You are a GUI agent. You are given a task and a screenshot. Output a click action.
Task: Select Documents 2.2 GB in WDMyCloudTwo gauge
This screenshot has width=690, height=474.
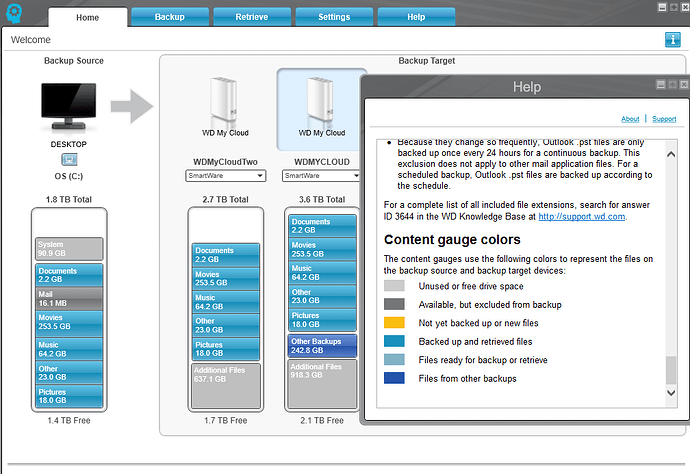[226, 255]
